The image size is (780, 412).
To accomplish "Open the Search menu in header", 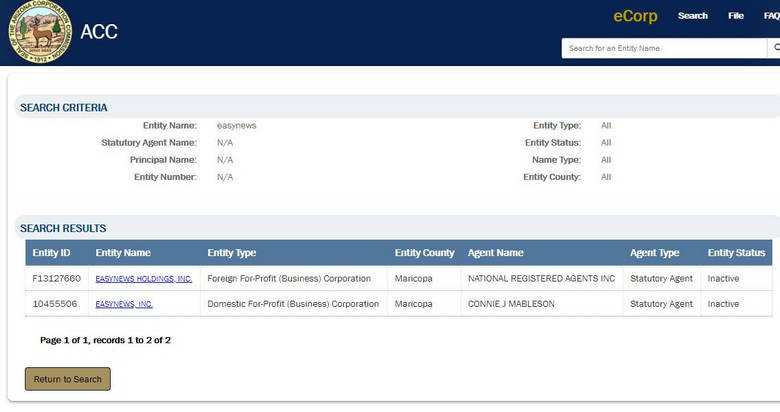I will [692, 16].
